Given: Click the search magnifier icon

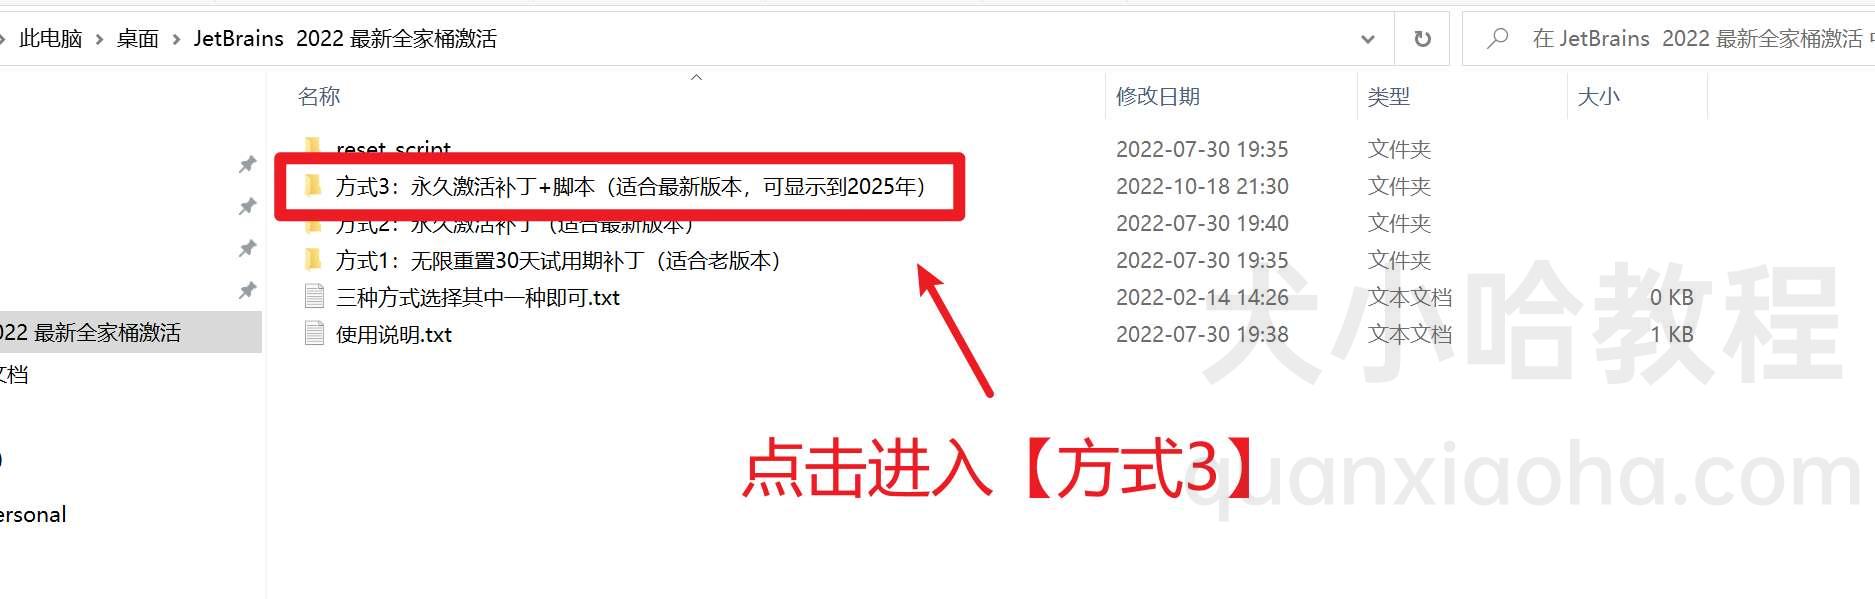Looking at the screenshot, I should (1497, 39).
